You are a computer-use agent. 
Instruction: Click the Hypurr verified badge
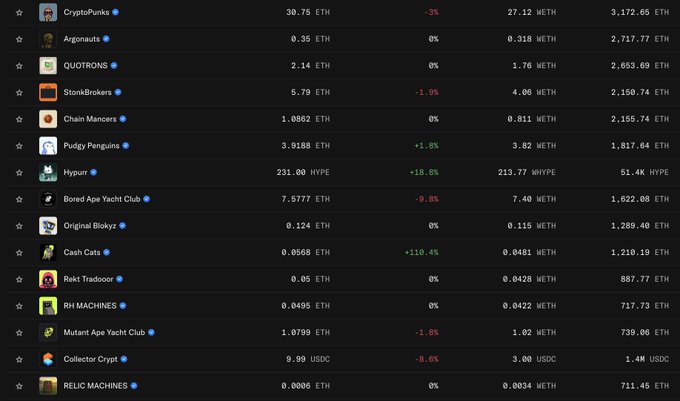pyautogui.click(x=93, y=172)
